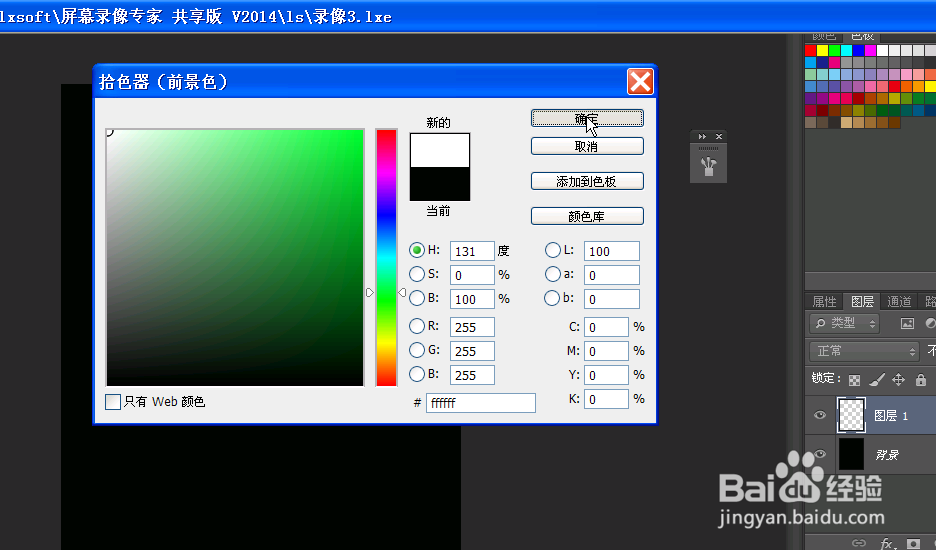Screen dimensions: 936x550
Task: Click the L value field showing 100
Action: coord(612,251)
